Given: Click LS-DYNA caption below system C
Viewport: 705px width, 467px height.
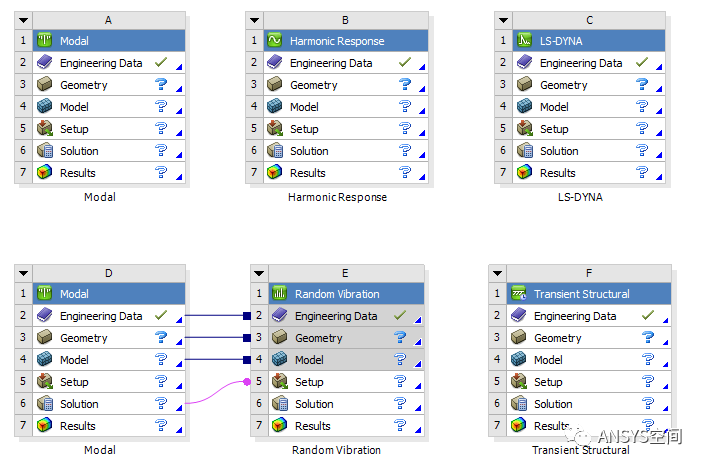Looking at the screenshot, I should point(580,197).
